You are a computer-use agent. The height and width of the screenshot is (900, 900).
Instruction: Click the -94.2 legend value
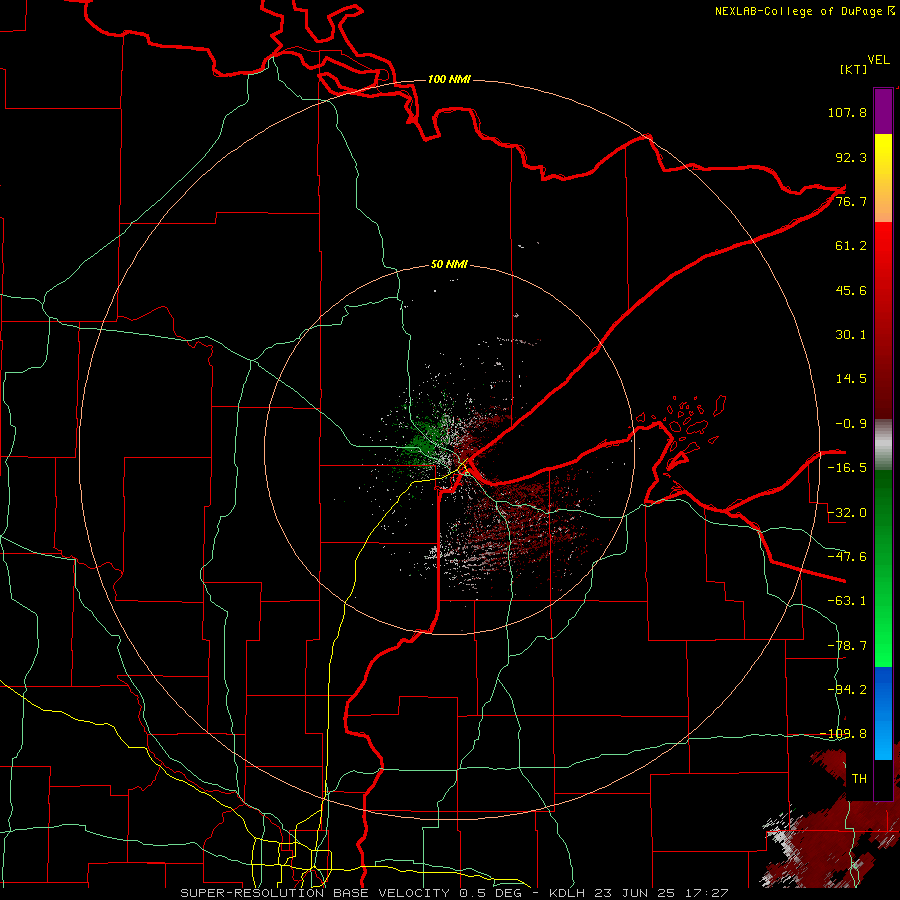(x=847, y=689)
